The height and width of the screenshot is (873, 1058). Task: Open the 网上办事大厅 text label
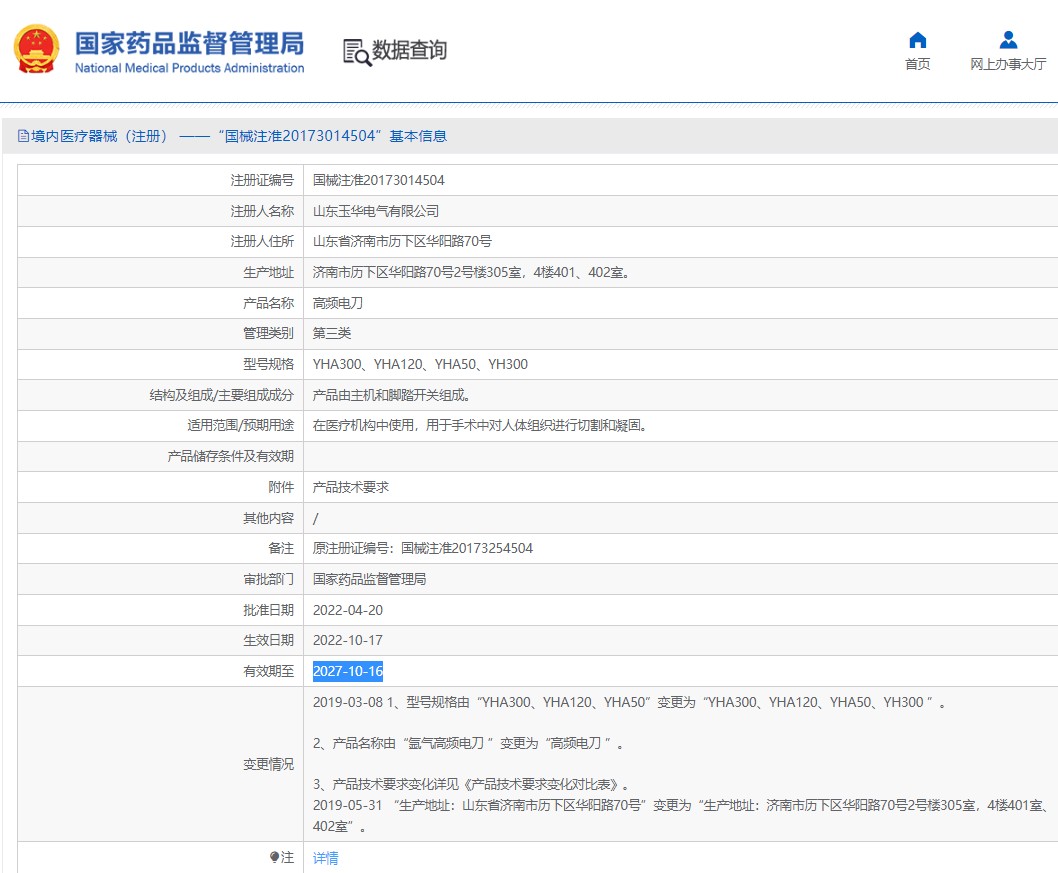pos(1008,64)
